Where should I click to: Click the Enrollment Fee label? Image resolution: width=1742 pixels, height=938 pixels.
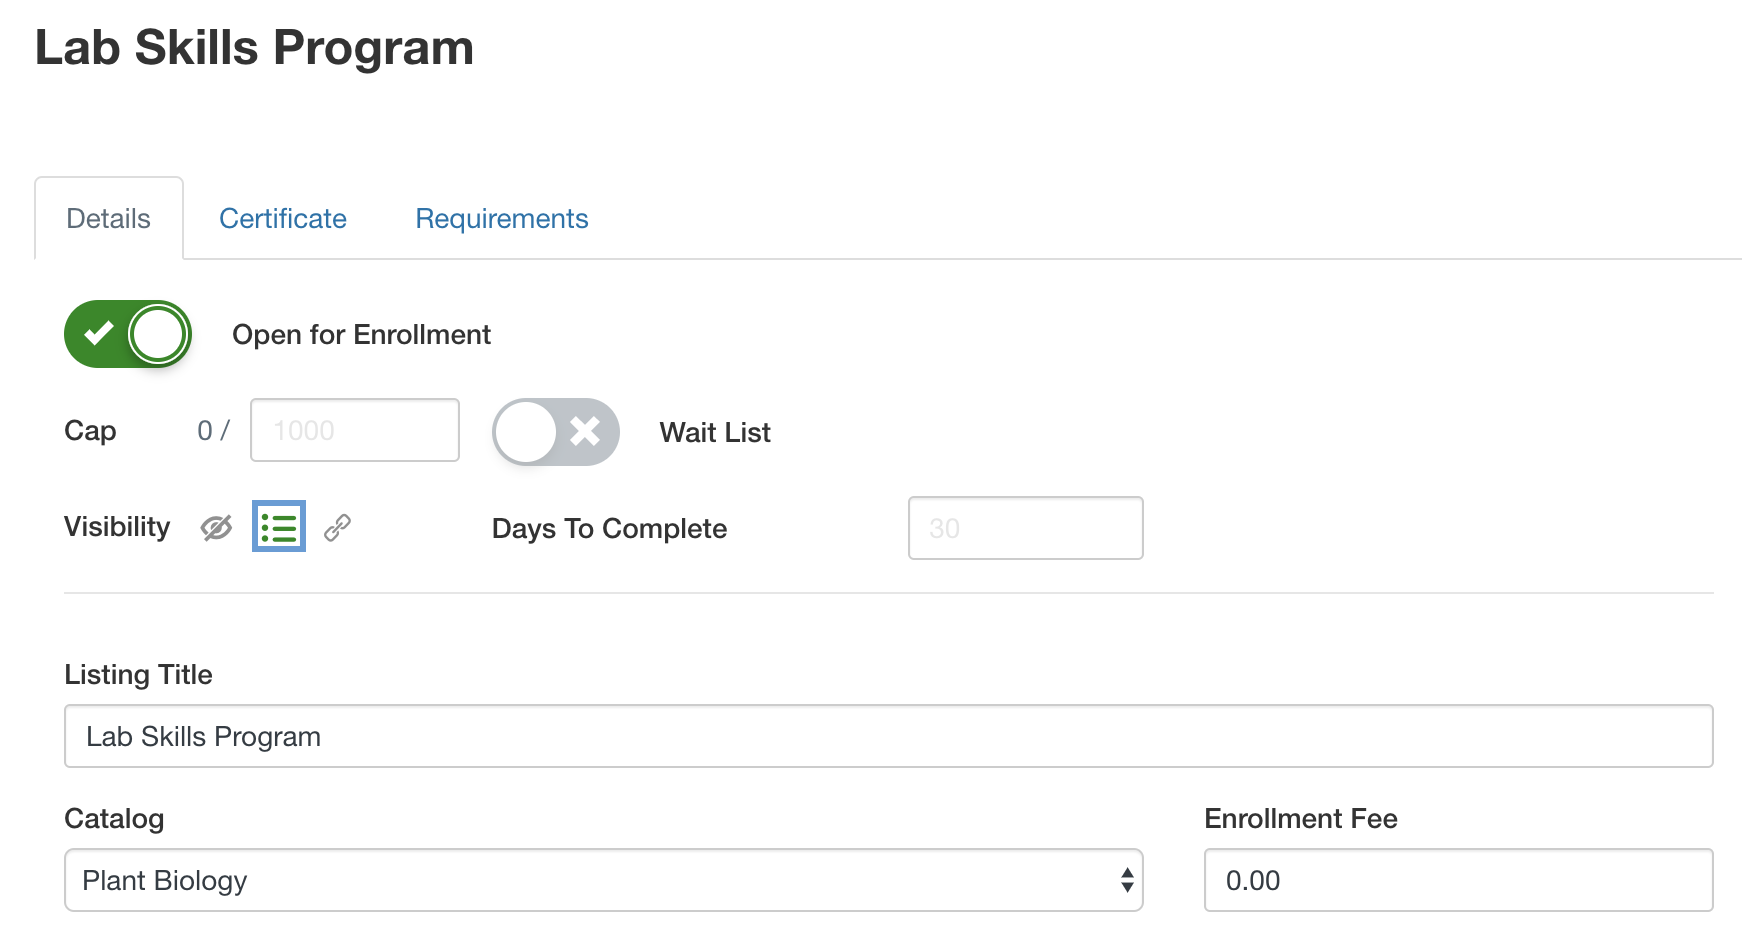[1300, 819]
